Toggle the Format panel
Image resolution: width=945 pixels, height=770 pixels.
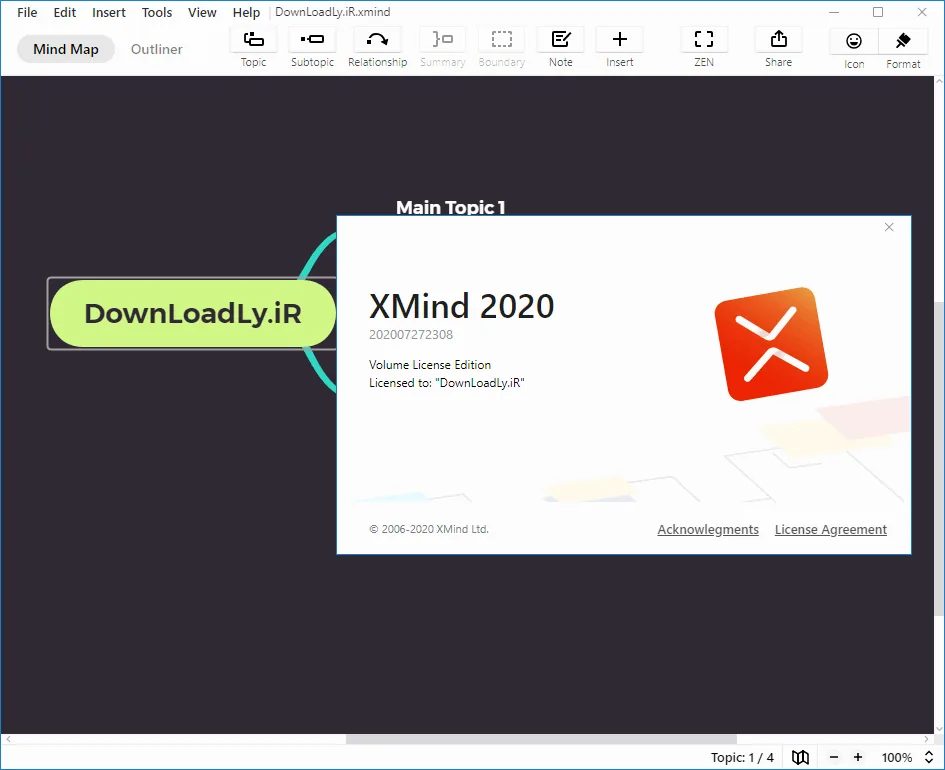click(903, 49)
